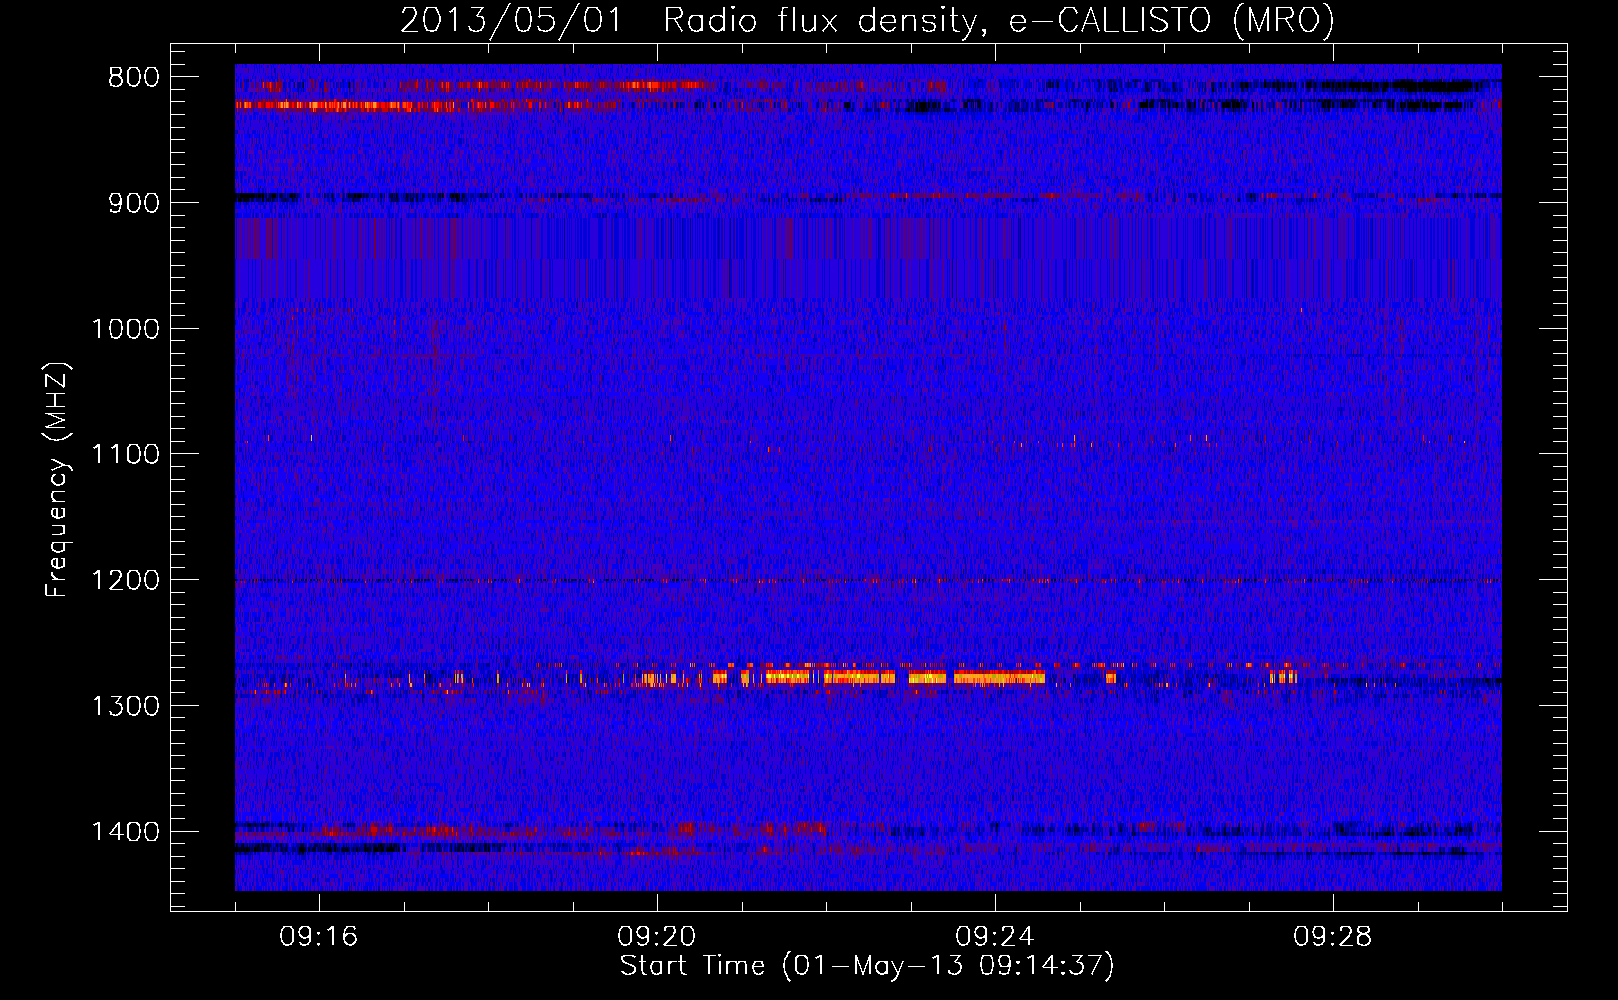Image resolution: width=1618 pixels, height=1000 pixels.
Task: Click the 'Start Time (01-May-13 09:14:37)' label
Action: point(867,966)
